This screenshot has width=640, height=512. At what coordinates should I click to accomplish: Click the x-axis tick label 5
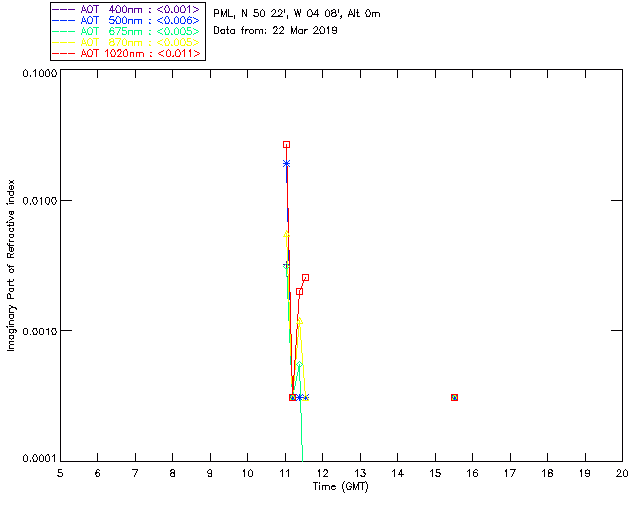tap(60, 473)
